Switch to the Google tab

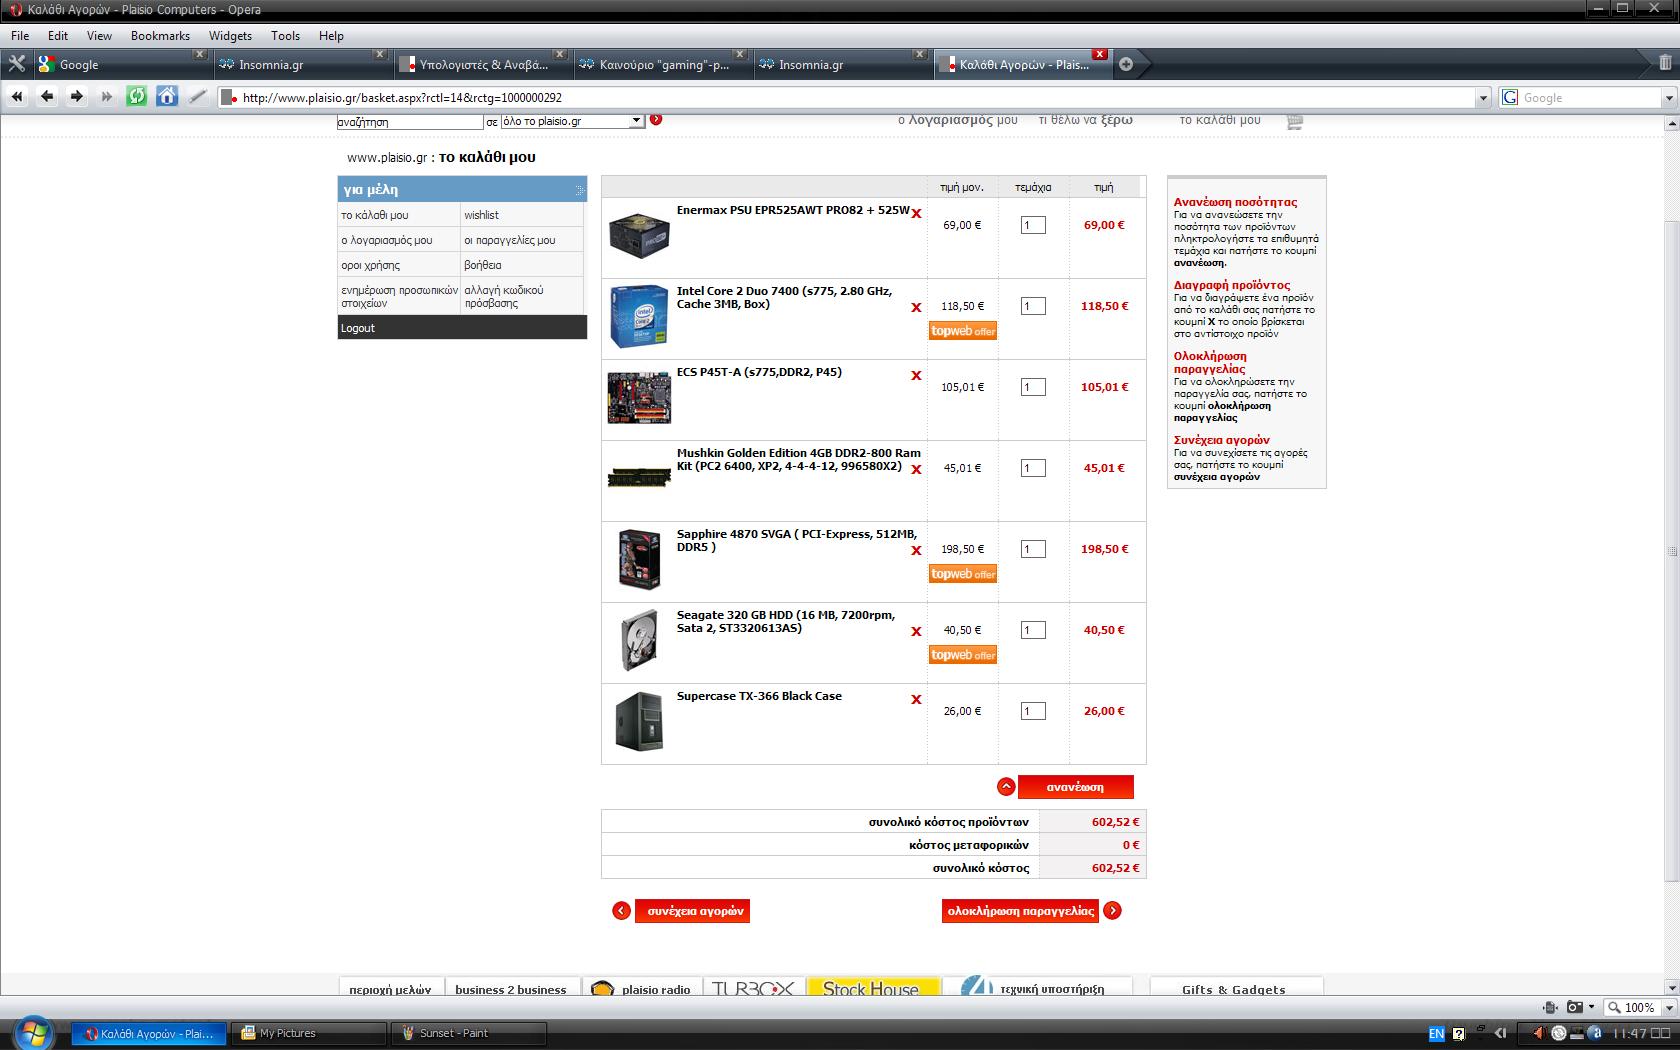click(x=121, y=64)
